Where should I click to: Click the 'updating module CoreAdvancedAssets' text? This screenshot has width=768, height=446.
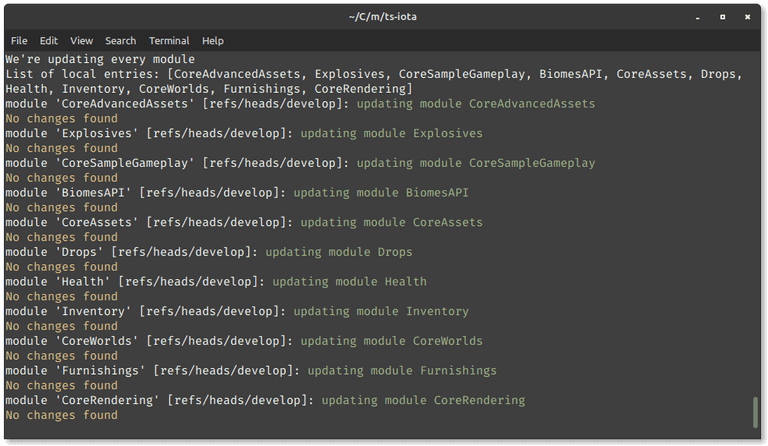[476, 104]
